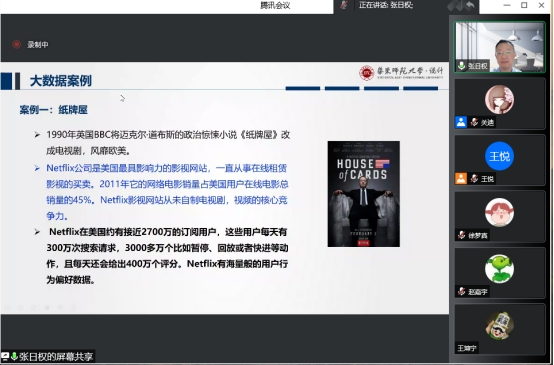Click the 张日权的屏幕共享 label
This screenshot has width=554, height=365.
(x=56, y=356)
